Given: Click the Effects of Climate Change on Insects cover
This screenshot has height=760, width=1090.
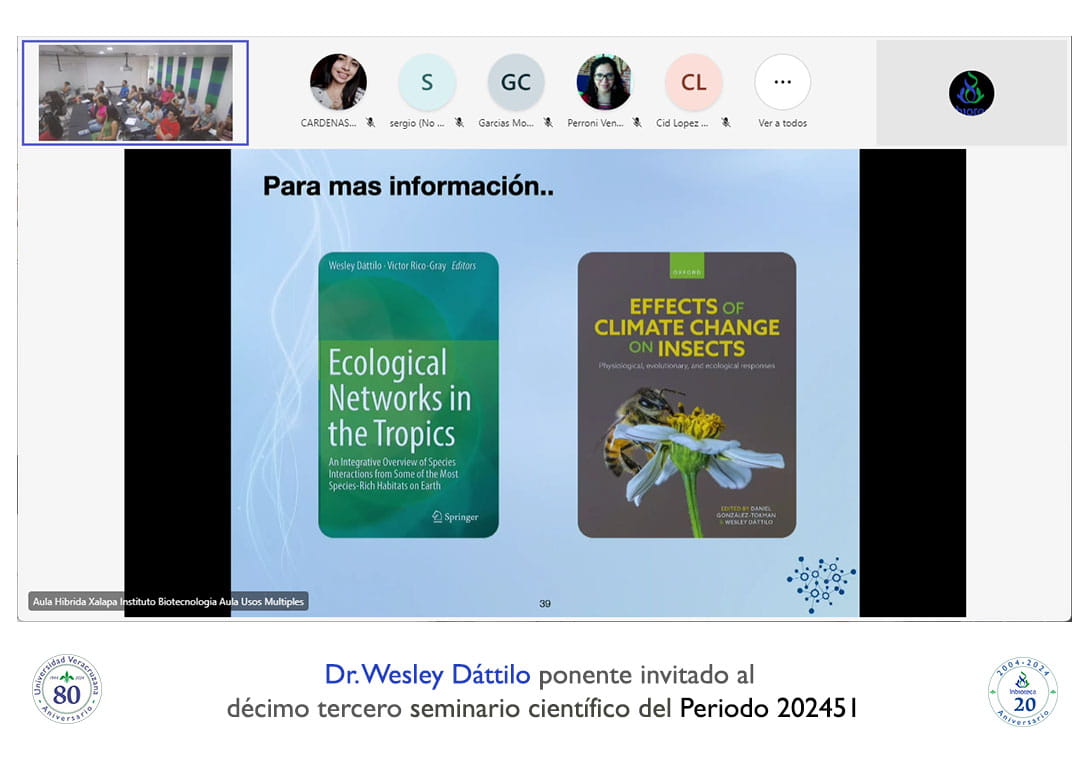Looking at the screenshot, I should [686, 394].
